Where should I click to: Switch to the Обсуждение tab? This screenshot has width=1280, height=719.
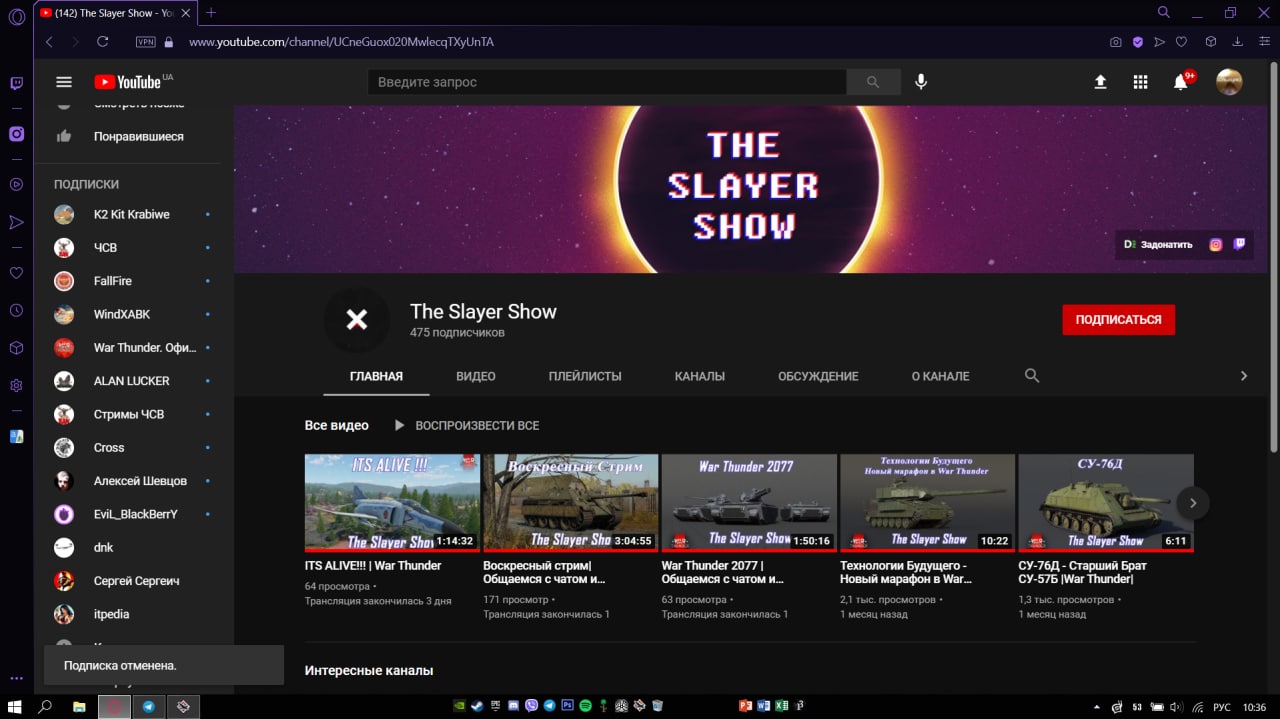pyautogui.click(x=818, y=376)
